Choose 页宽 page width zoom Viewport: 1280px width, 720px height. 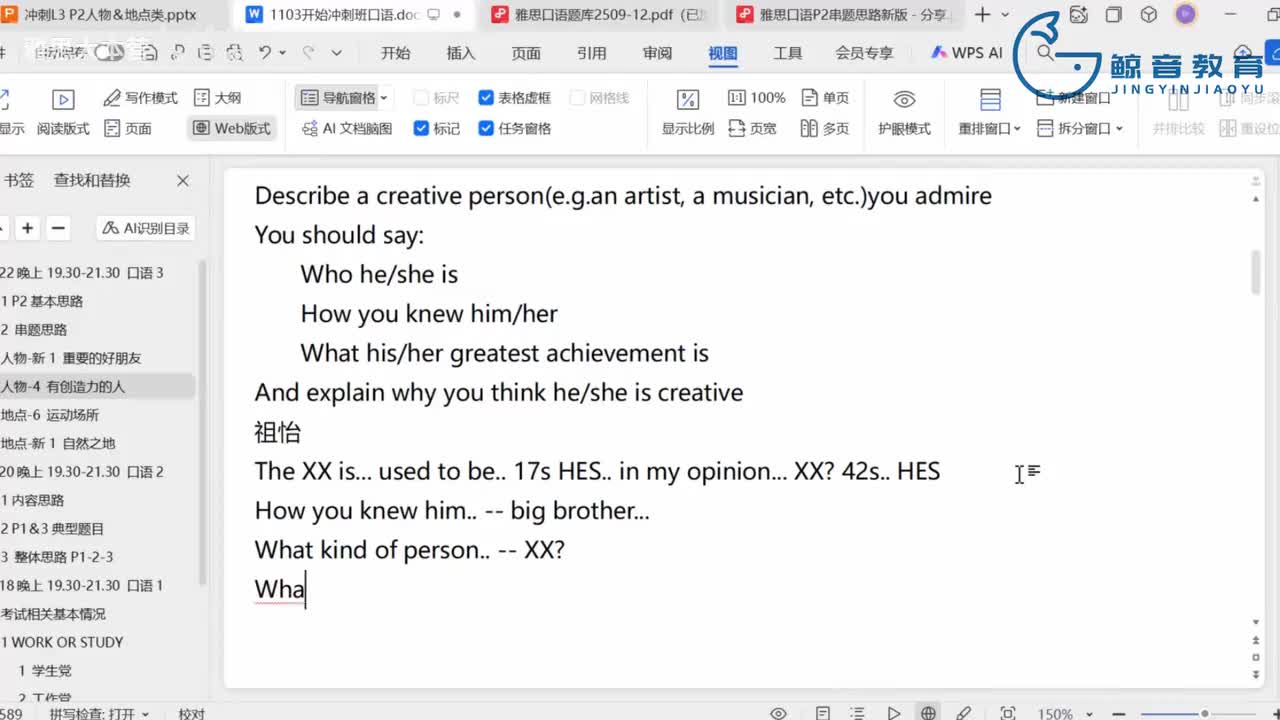click(x=753, y=128)
